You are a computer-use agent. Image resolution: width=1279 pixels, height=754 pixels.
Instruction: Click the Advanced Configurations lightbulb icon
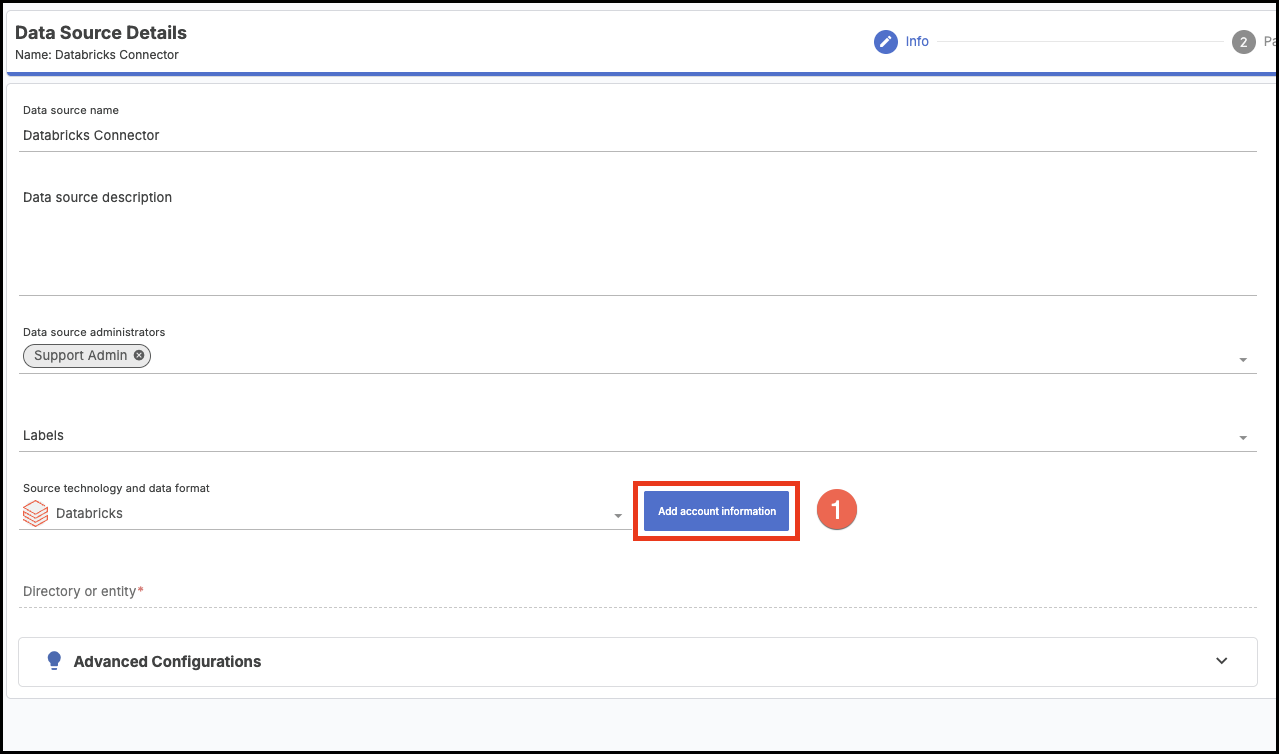pos(54,661)
